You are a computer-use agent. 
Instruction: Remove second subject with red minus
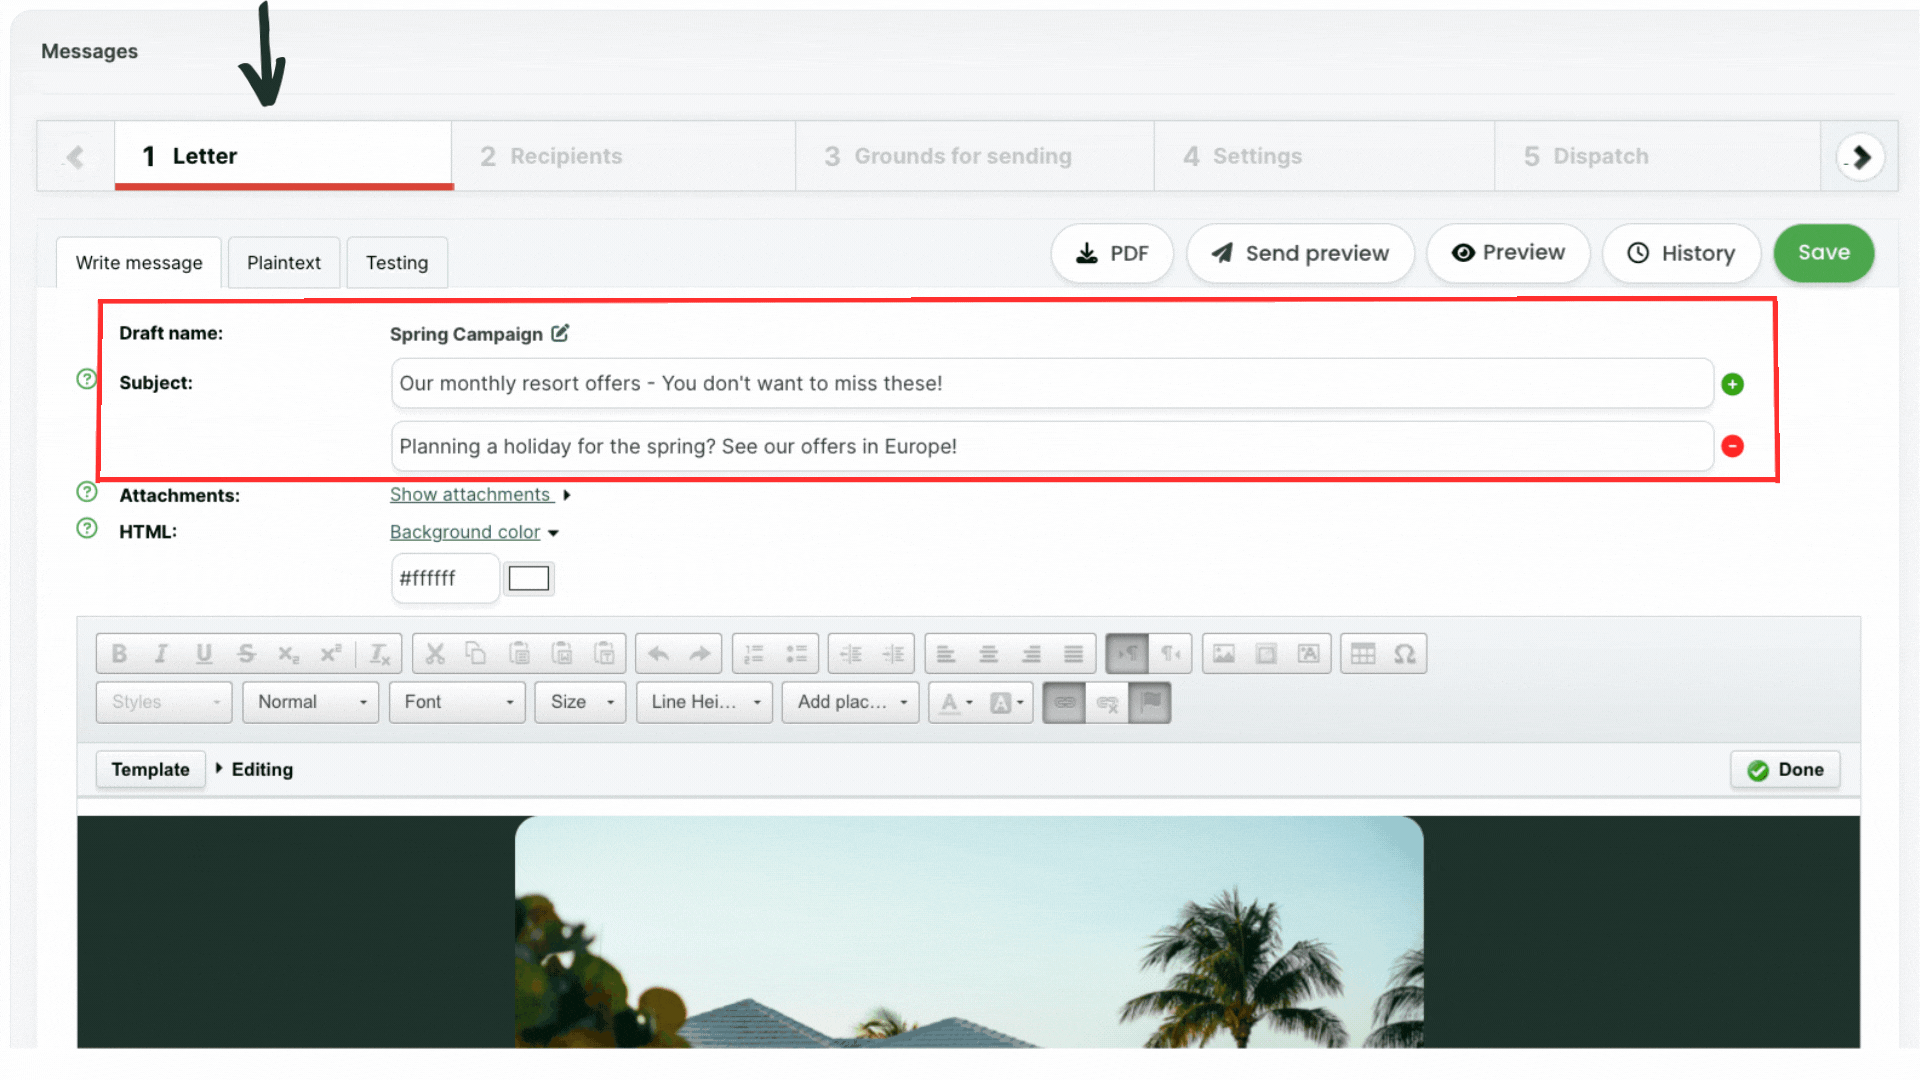pos(1732,446)
